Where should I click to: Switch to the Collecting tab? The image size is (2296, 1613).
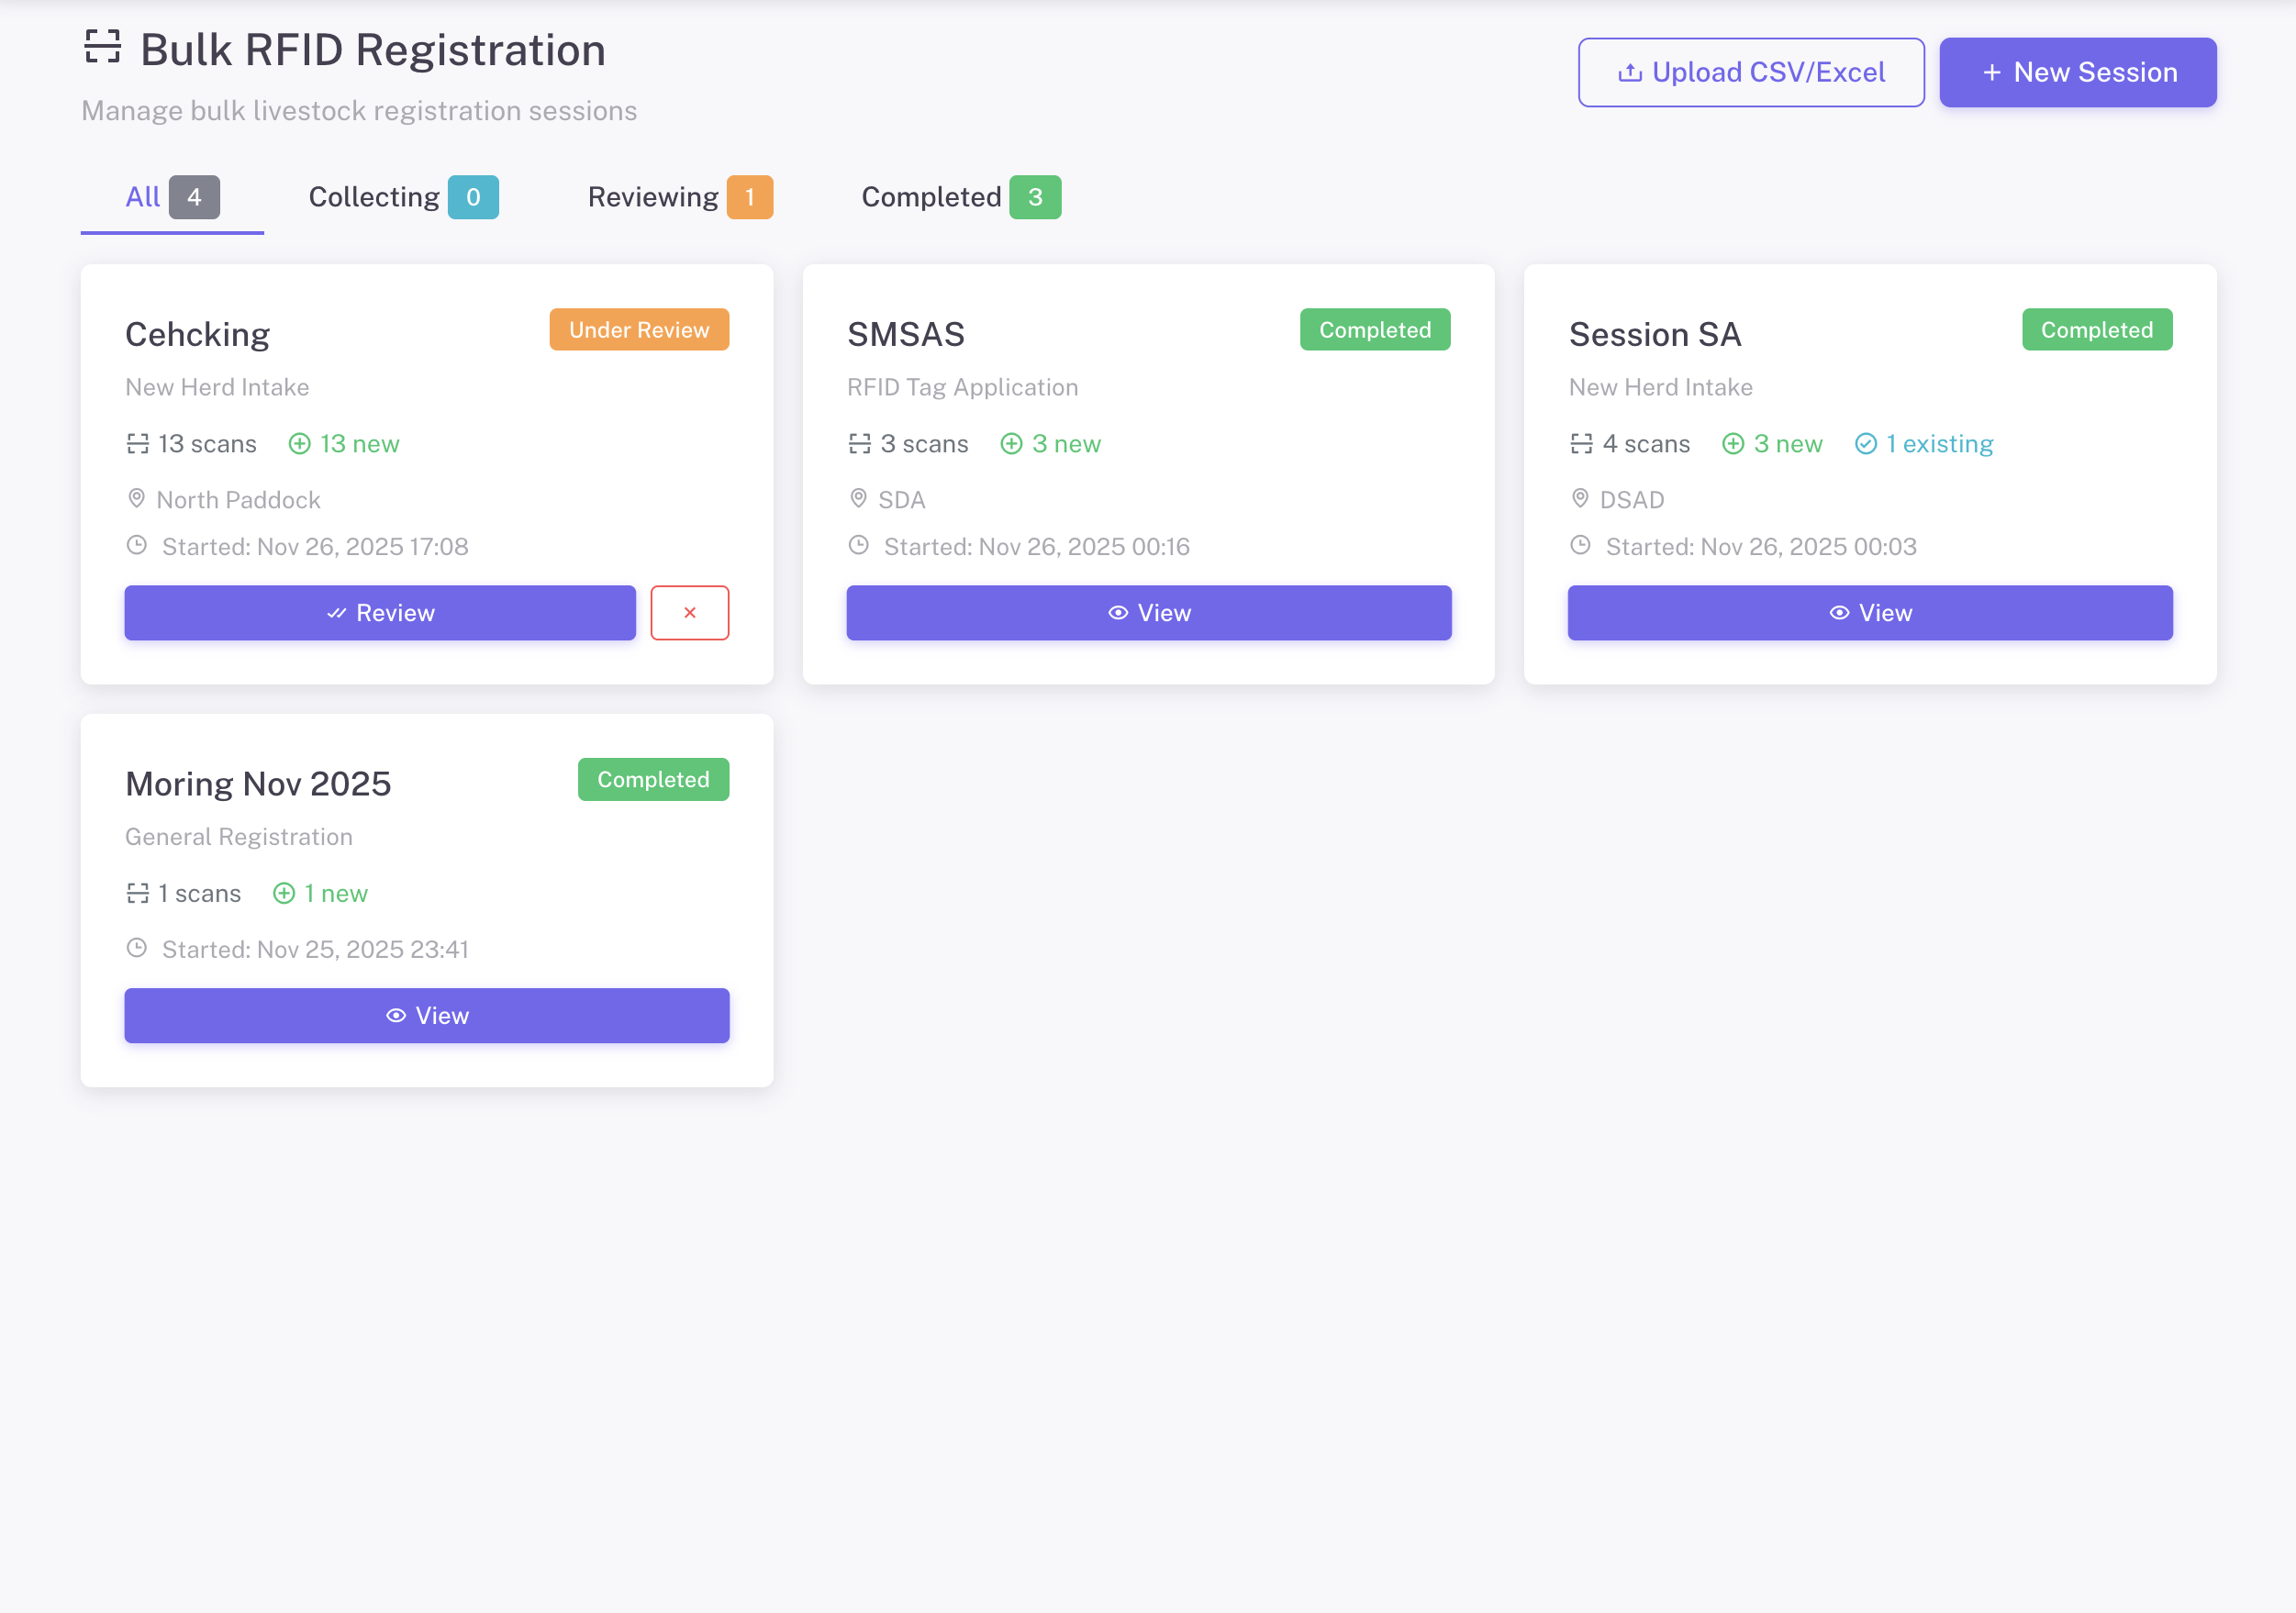click(402, 197)
